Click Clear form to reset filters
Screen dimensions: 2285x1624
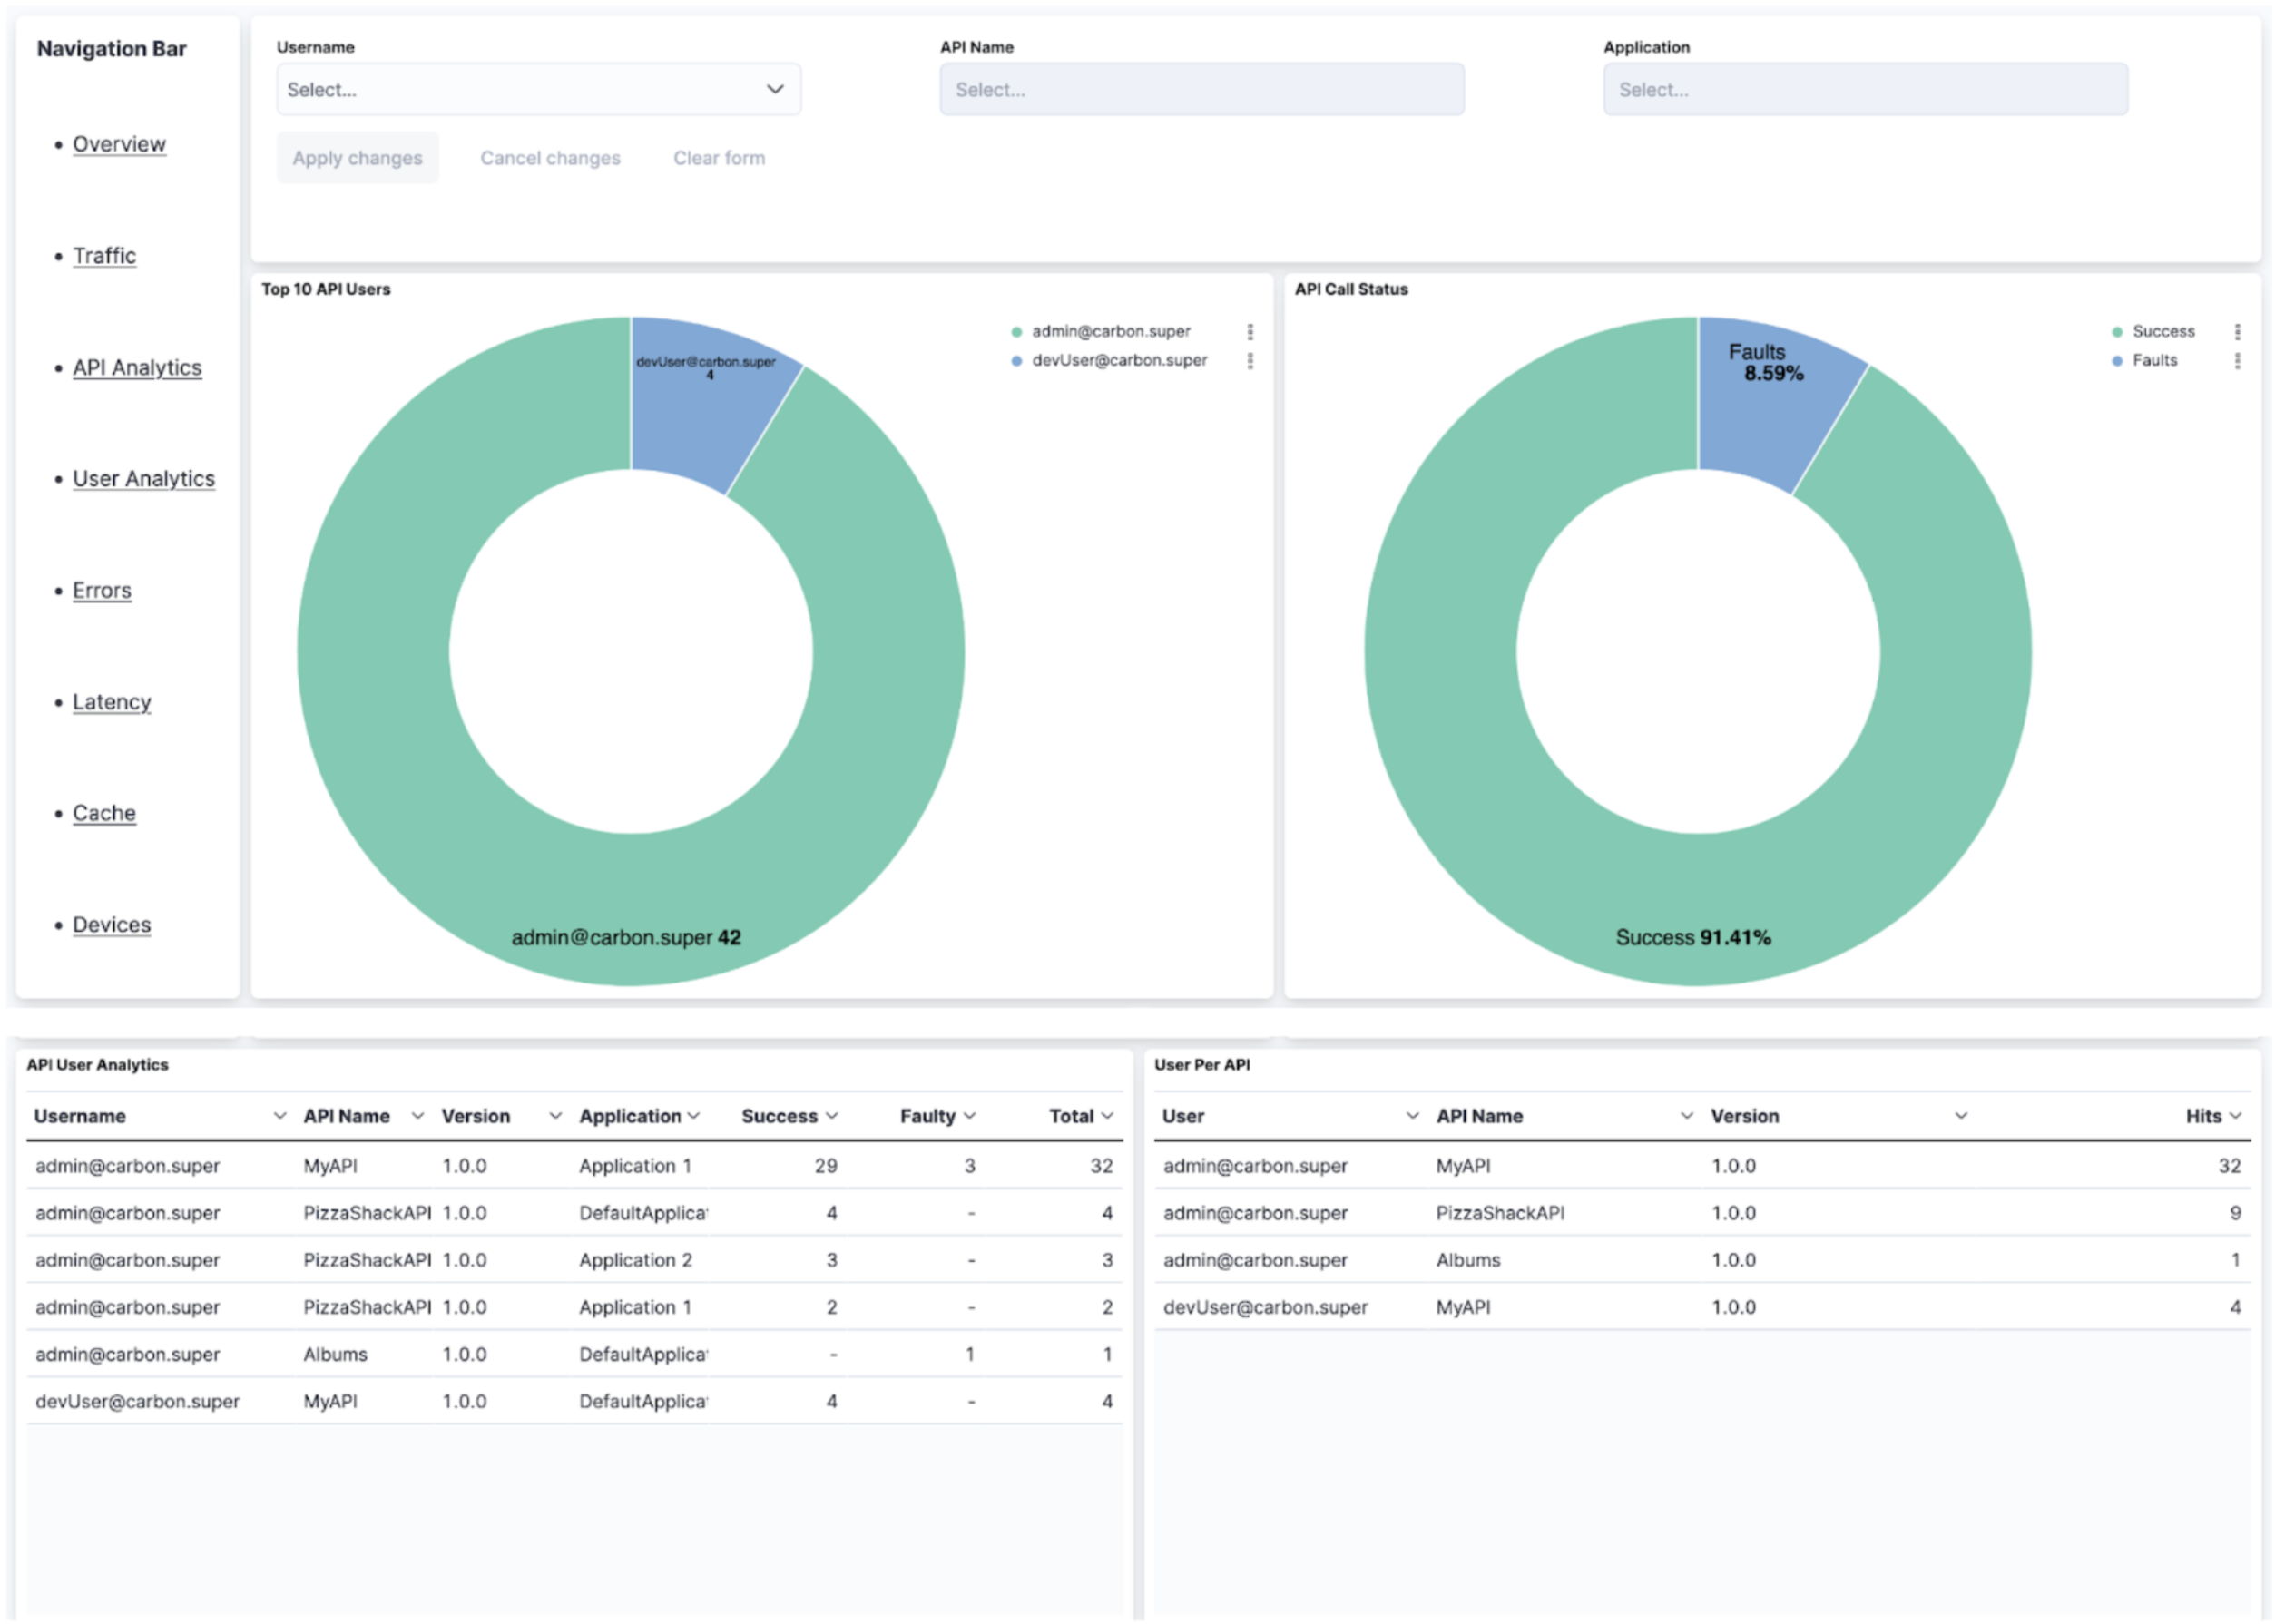click(718, 157)
